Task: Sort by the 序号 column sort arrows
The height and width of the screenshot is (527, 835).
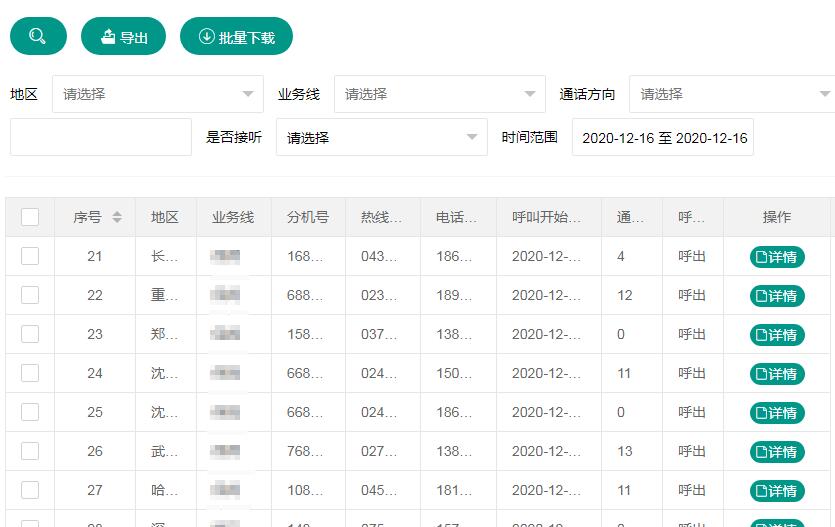Action: click(x=117, y=217)
